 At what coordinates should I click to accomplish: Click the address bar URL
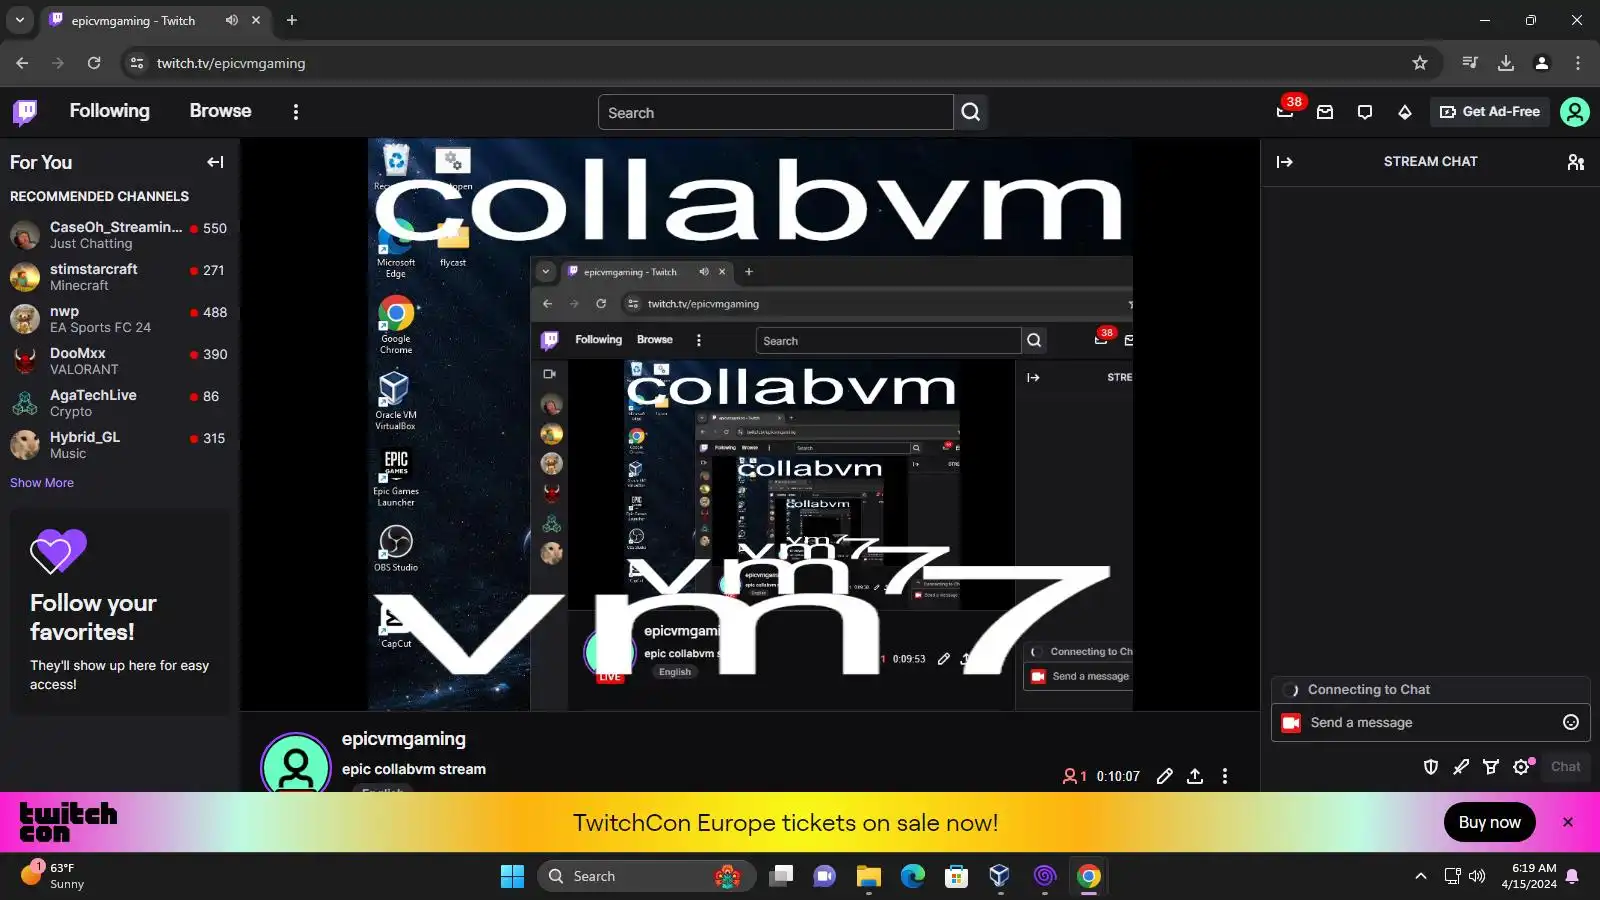point(231,63)
